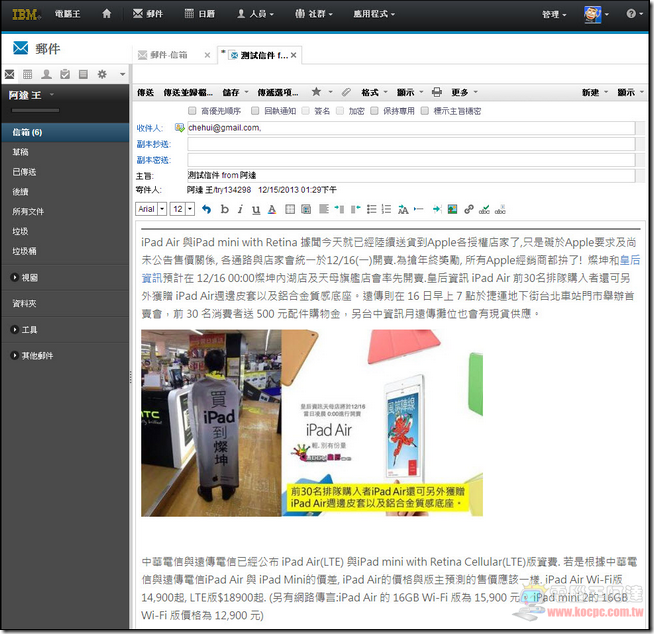Toggle underline formatting
Viewport: 654px width, 634px height.
tap(256, 209)
